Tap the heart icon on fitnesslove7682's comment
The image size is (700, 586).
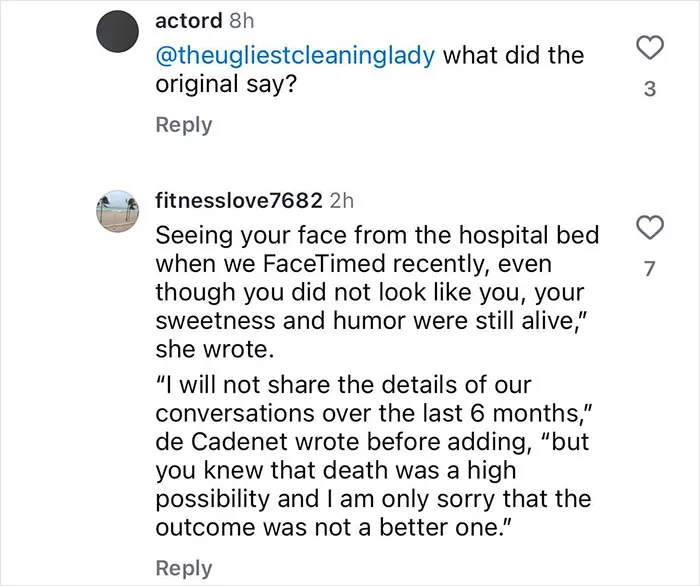pos(650,227)
